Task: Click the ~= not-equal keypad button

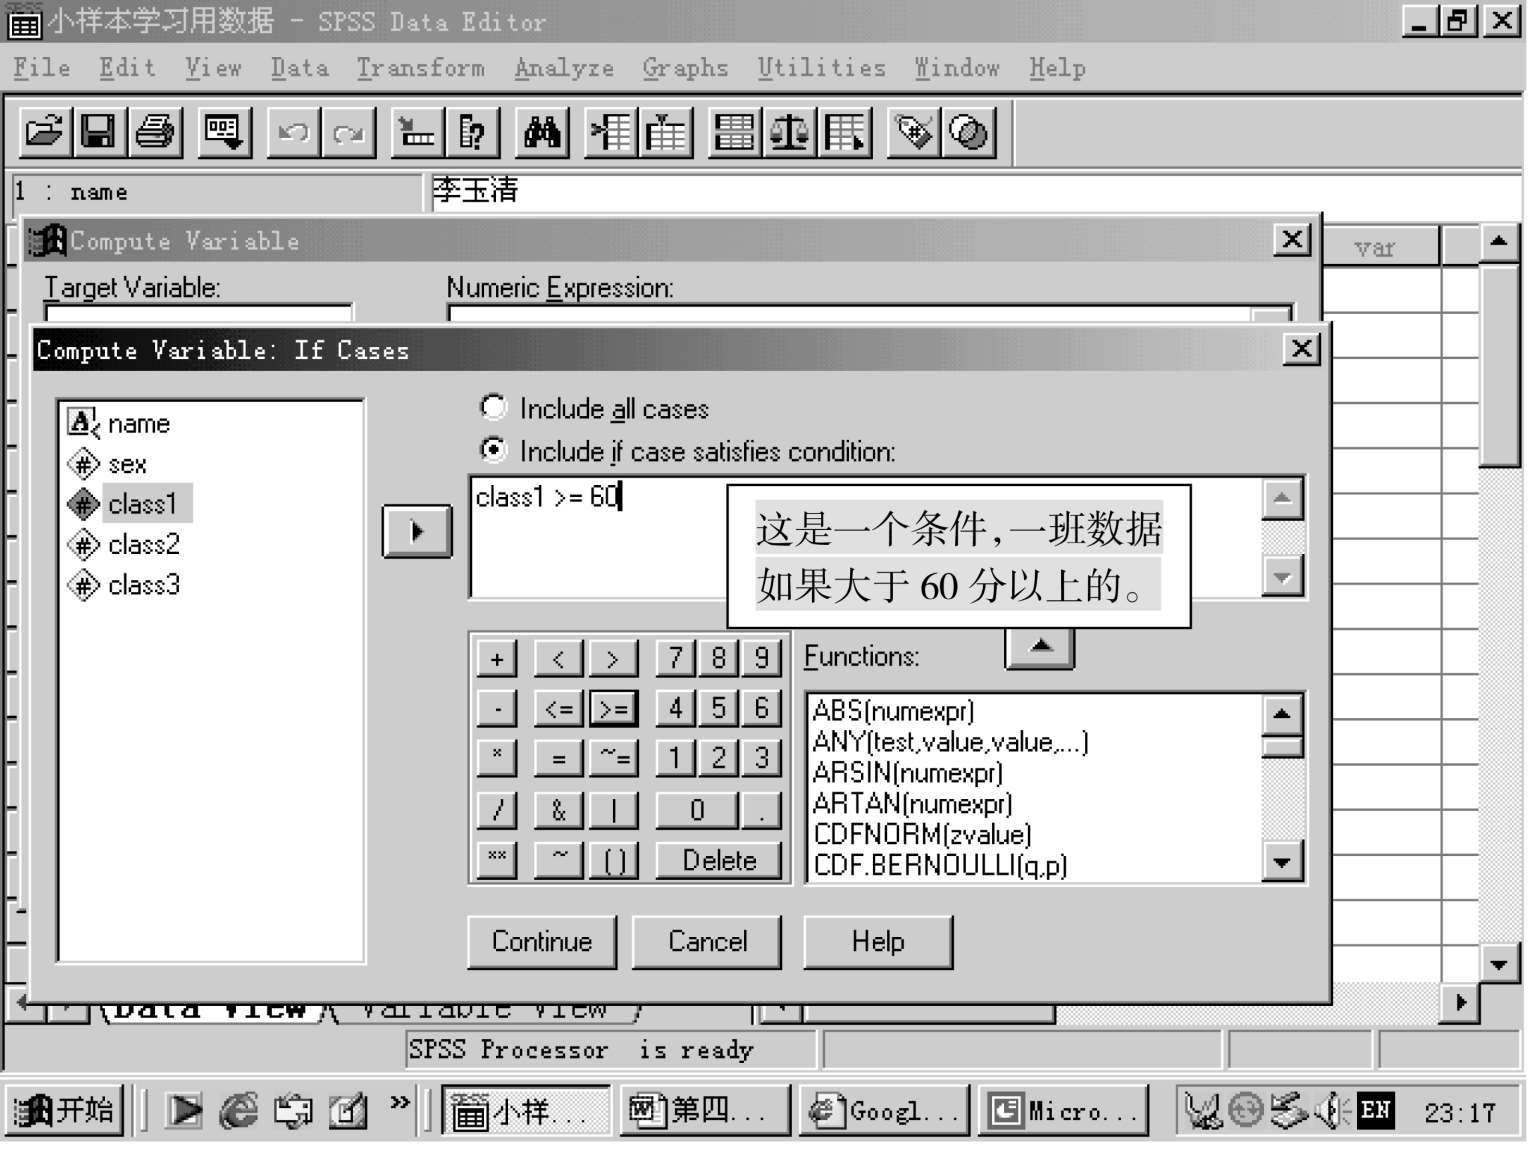Action: pyautogui.click(x=613, y=759)
